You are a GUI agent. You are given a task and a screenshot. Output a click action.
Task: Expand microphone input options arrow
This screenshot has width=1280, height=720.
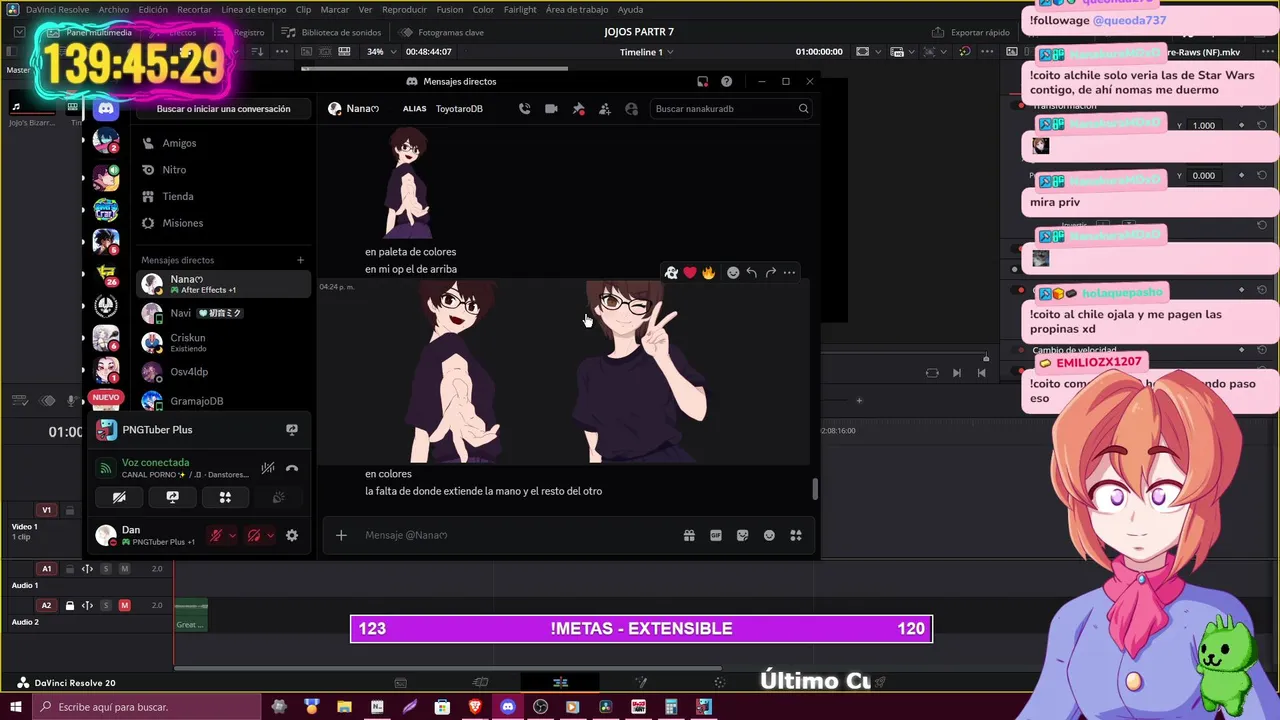click(x=232, y=535)
